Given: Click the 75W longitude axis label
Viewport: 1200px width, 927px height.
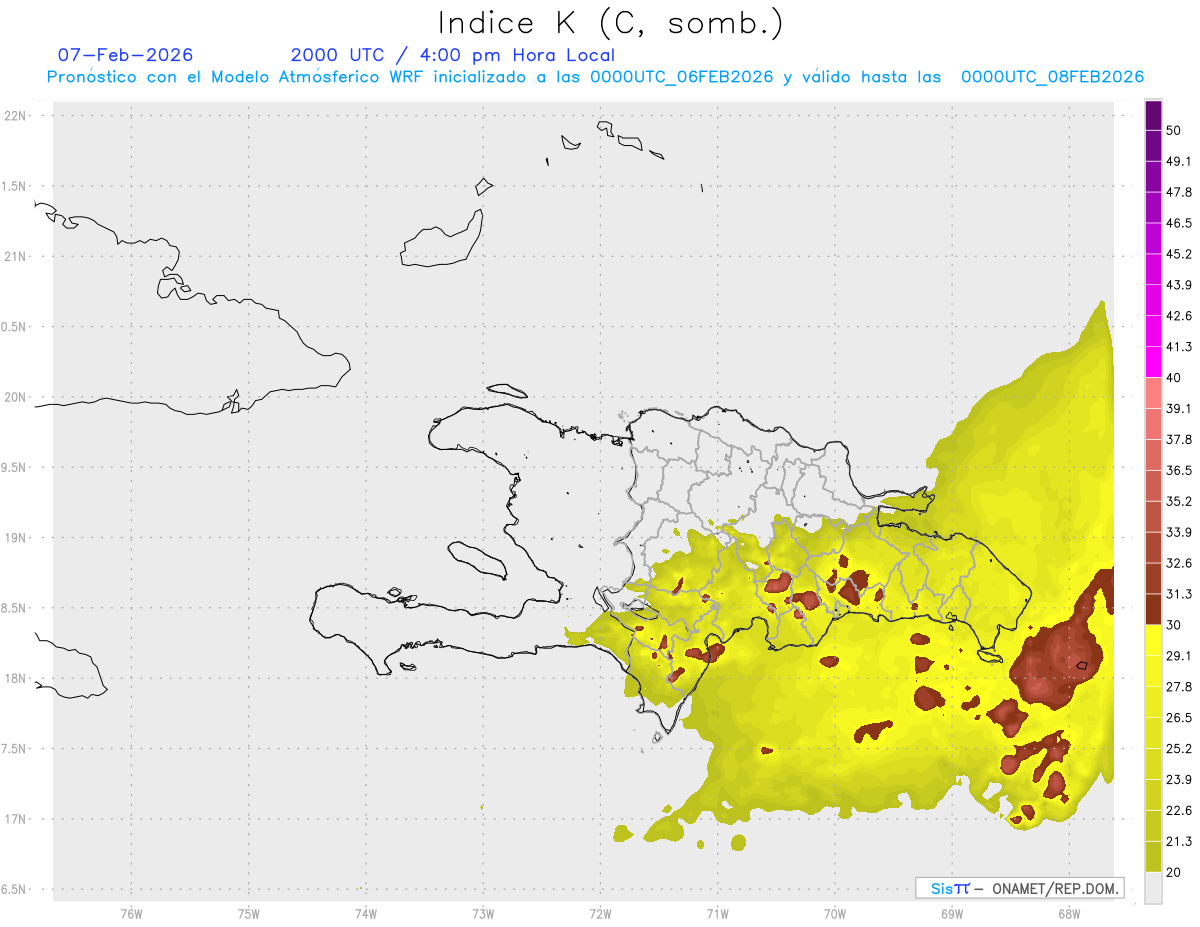Looking at the screenshot, I should click(x=248, y=913).
